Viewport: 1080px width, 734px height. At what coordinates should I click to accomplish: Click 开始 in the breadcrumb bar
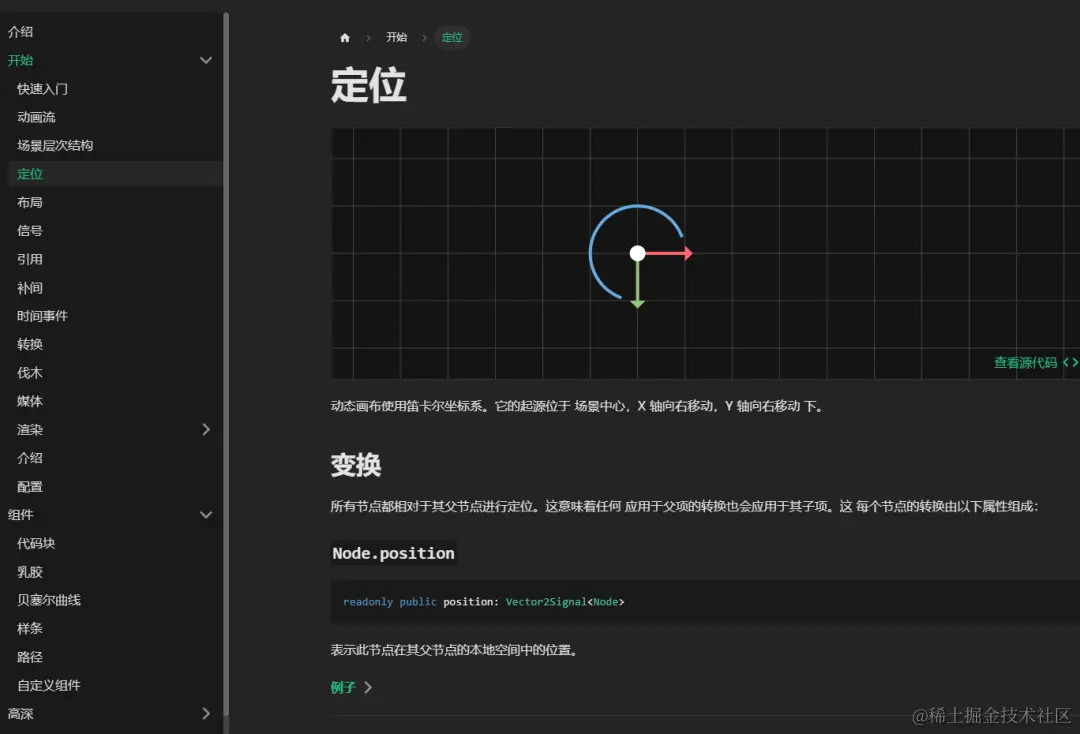[396, 37]
